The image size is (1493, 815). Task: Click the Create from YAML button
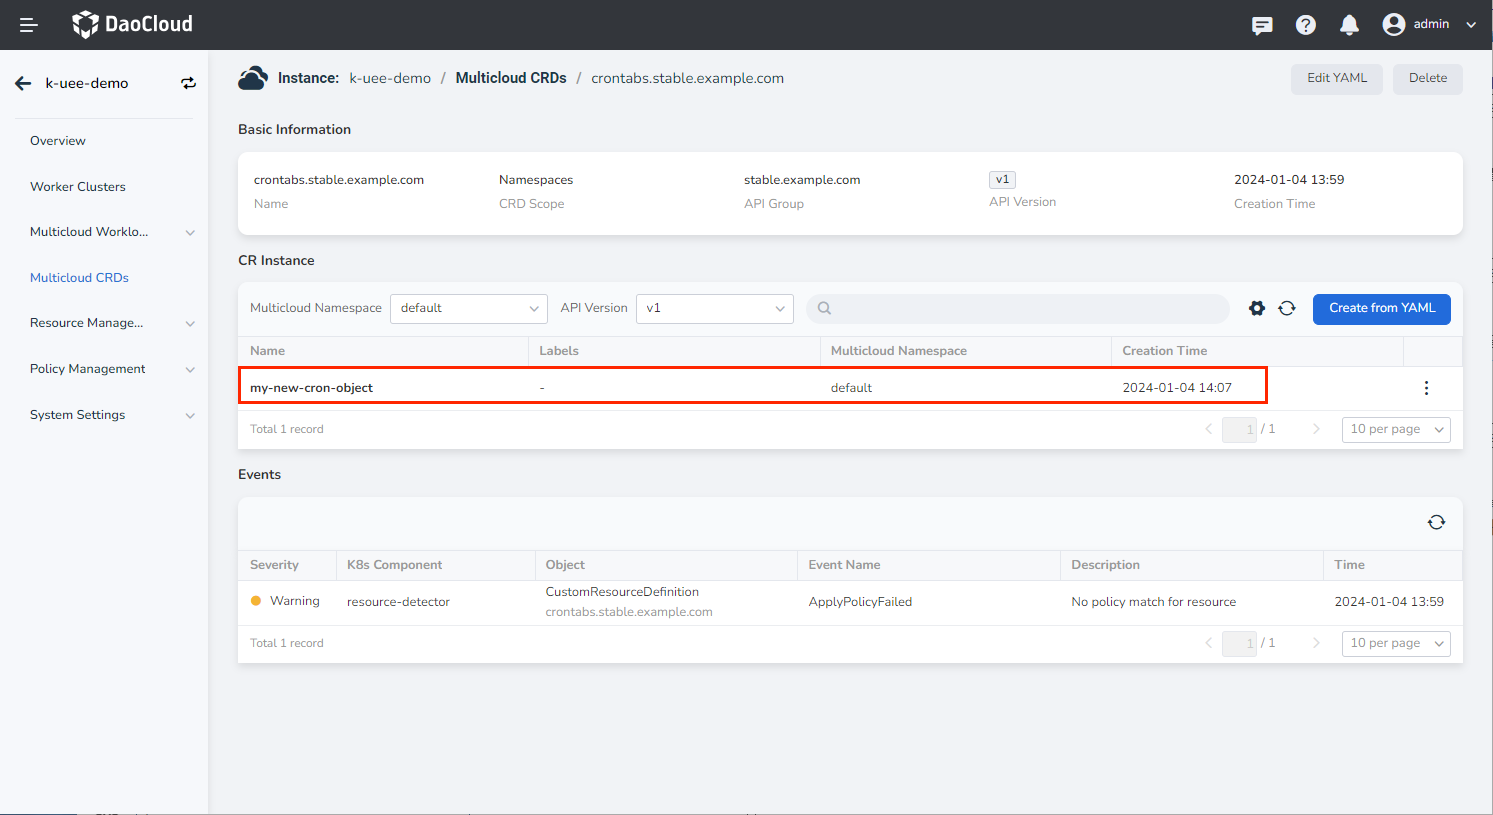pos(1381,308)
